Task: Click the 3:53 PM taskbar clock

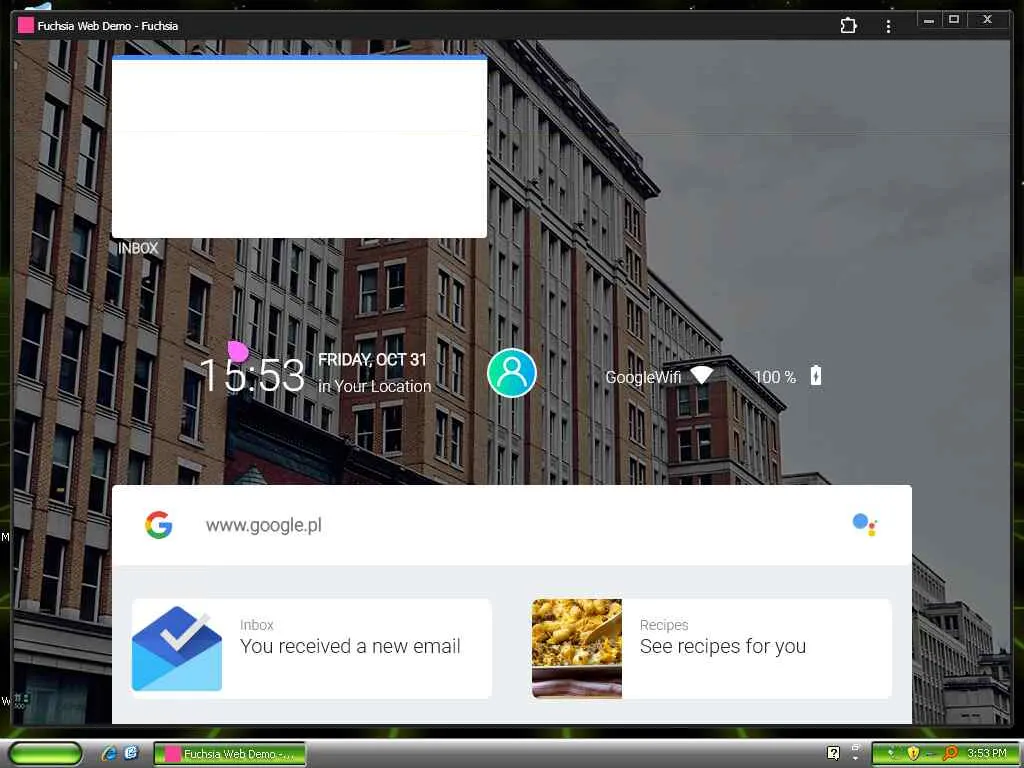Action: coord(987,753)
